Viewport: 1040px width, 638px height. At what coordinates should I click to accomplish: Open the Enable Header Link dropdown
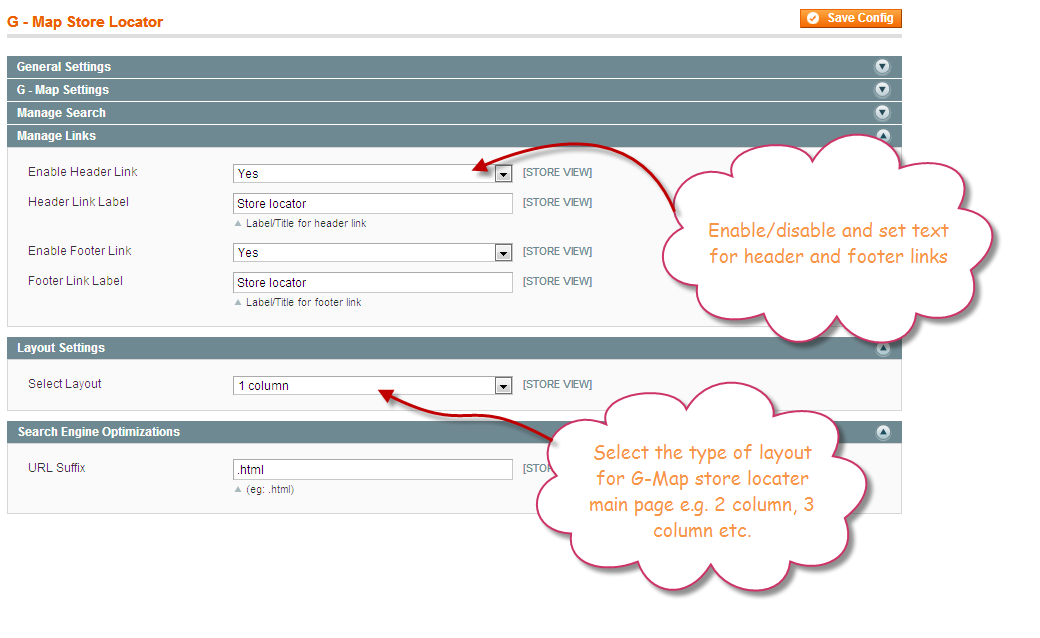point(504,173)
